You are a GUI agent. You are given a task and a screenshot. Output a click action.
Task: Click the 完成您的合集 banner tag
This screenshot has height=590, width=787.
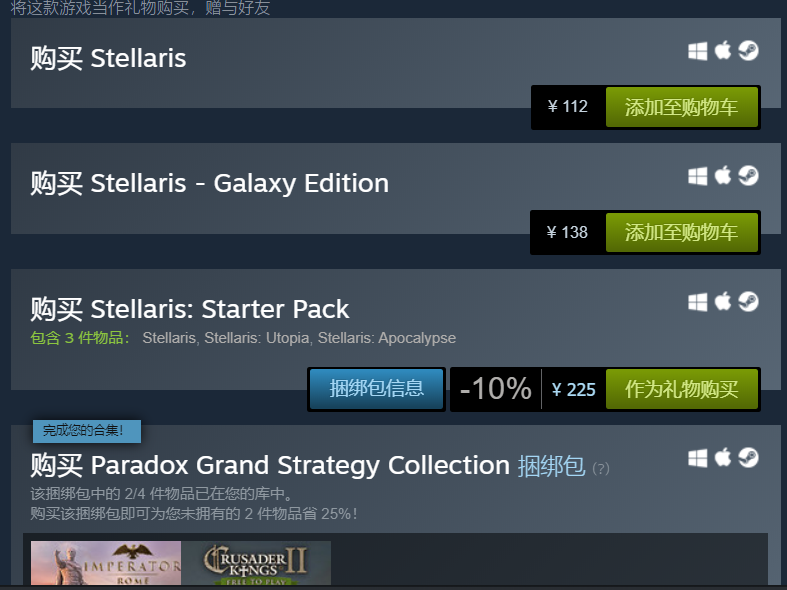(x=87, y=431)
